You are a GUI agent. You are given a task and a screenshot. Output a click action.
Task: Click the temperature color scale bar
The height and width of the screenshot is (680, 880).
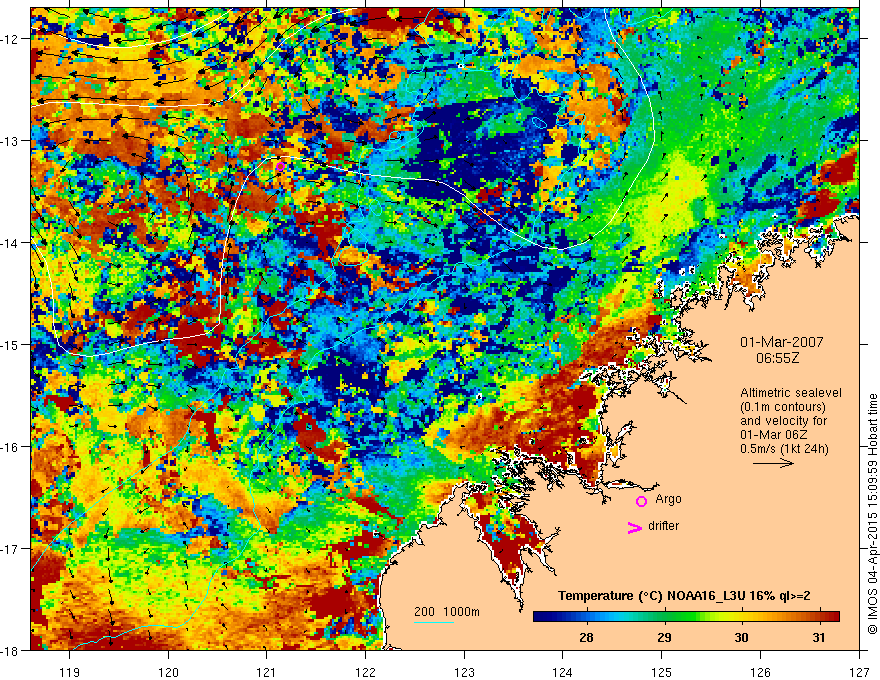click(x=686, y=616)
